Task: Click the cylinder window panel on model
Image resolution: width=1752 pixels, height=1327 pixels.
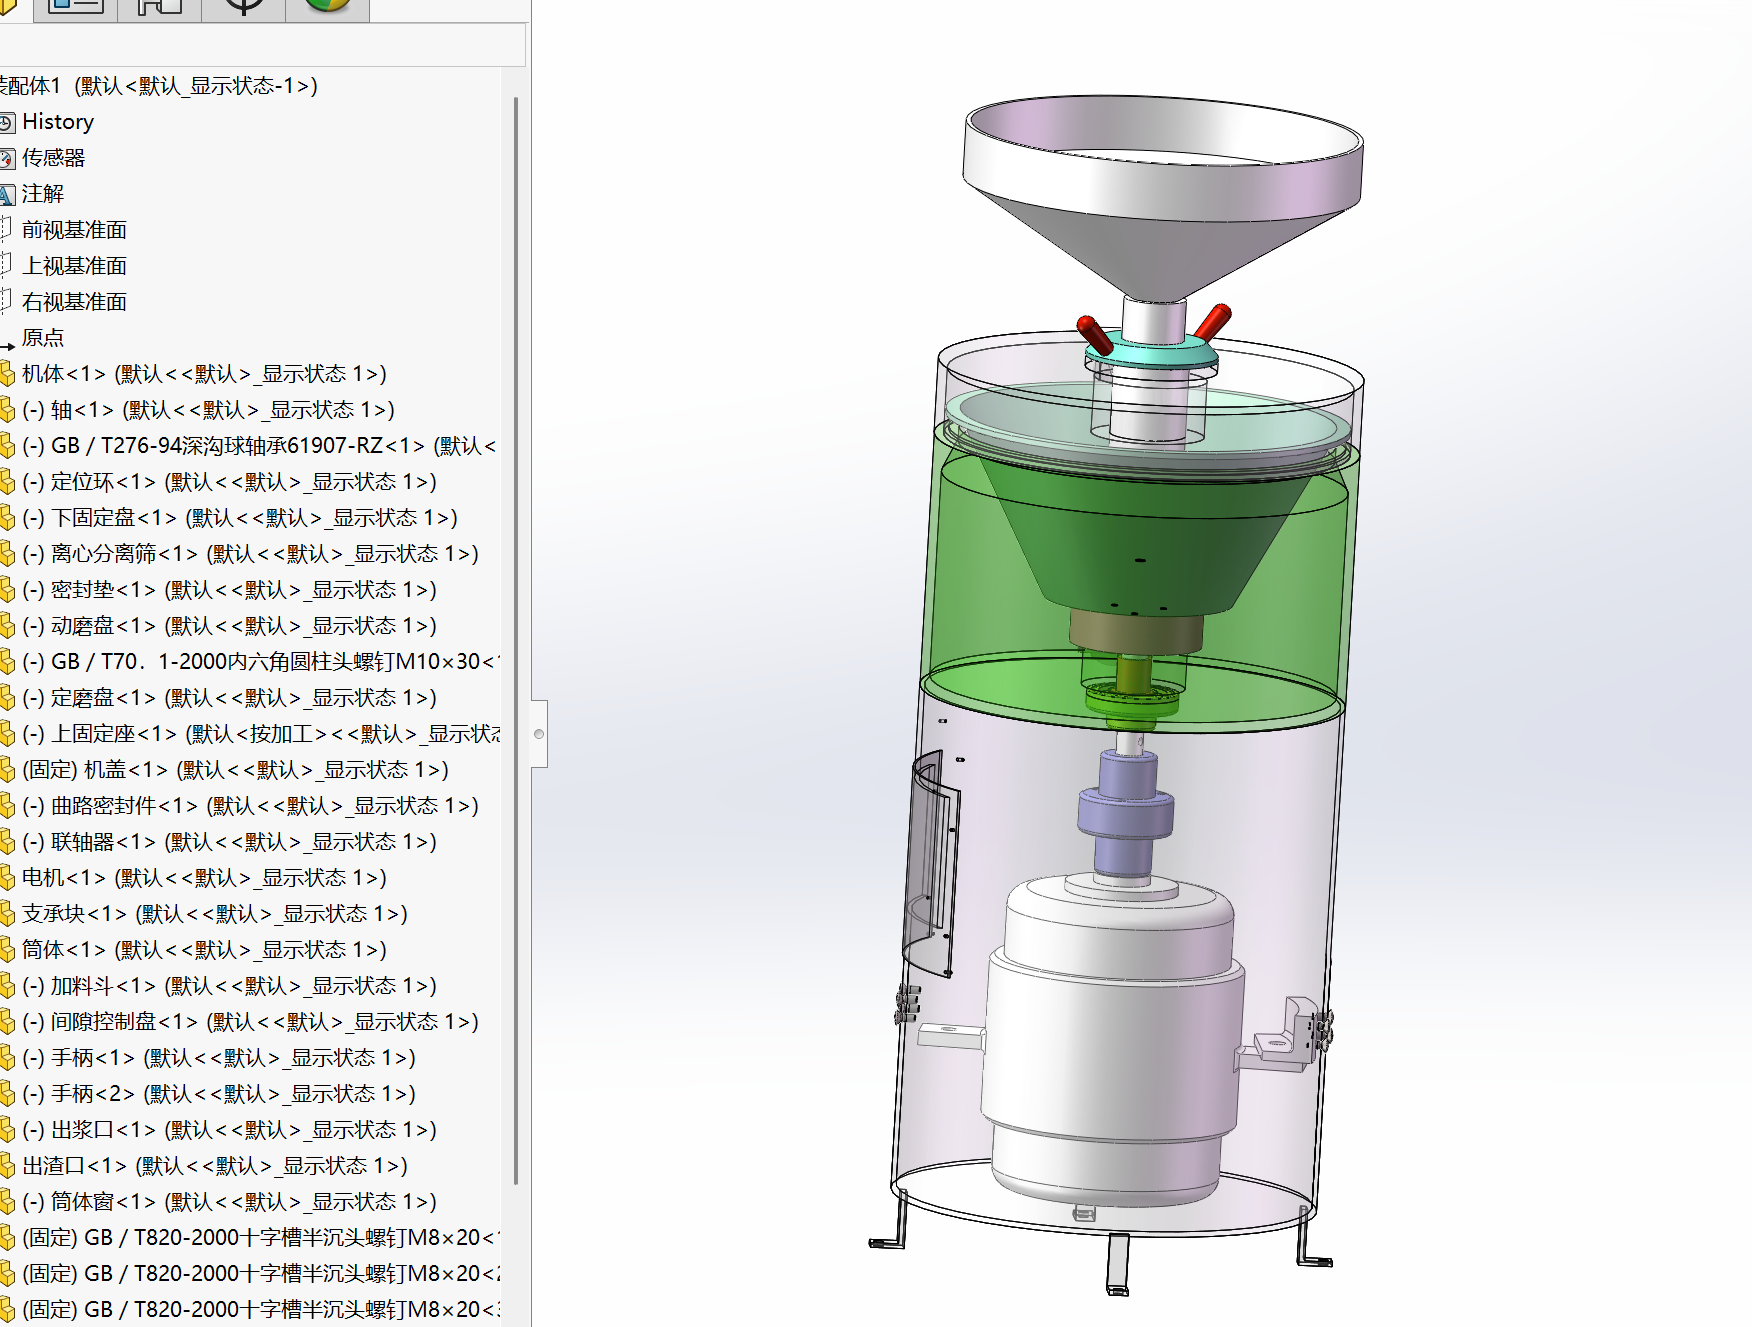Action: click(931, 865)
